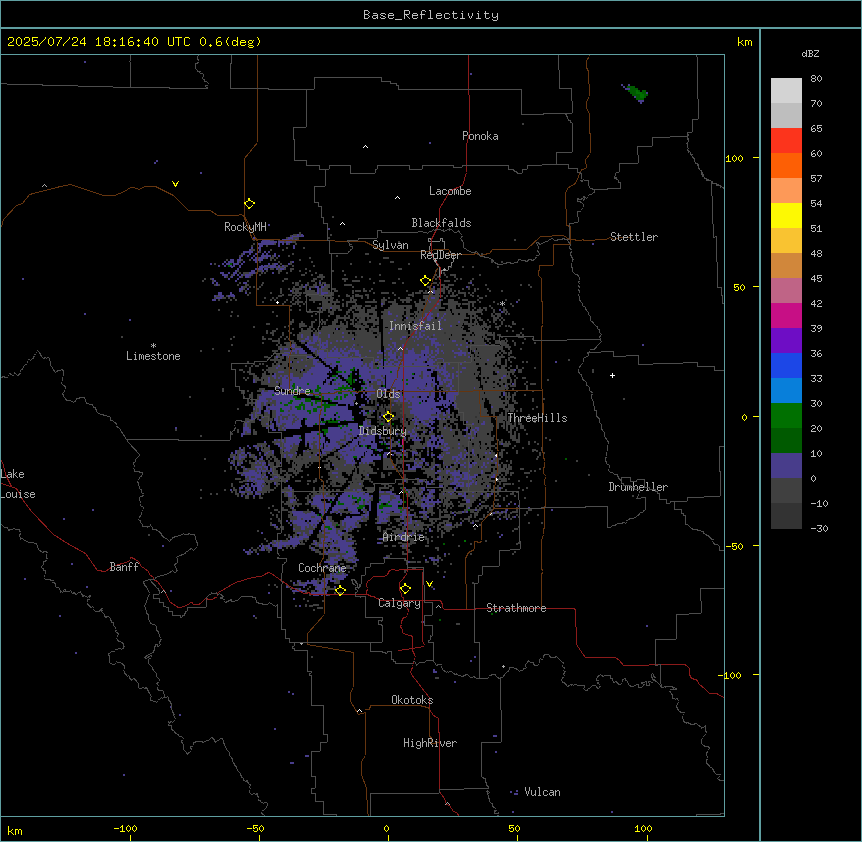This screenshot has width=862, height=842.
Task: Click the Banff label
Action: [124, 567]
